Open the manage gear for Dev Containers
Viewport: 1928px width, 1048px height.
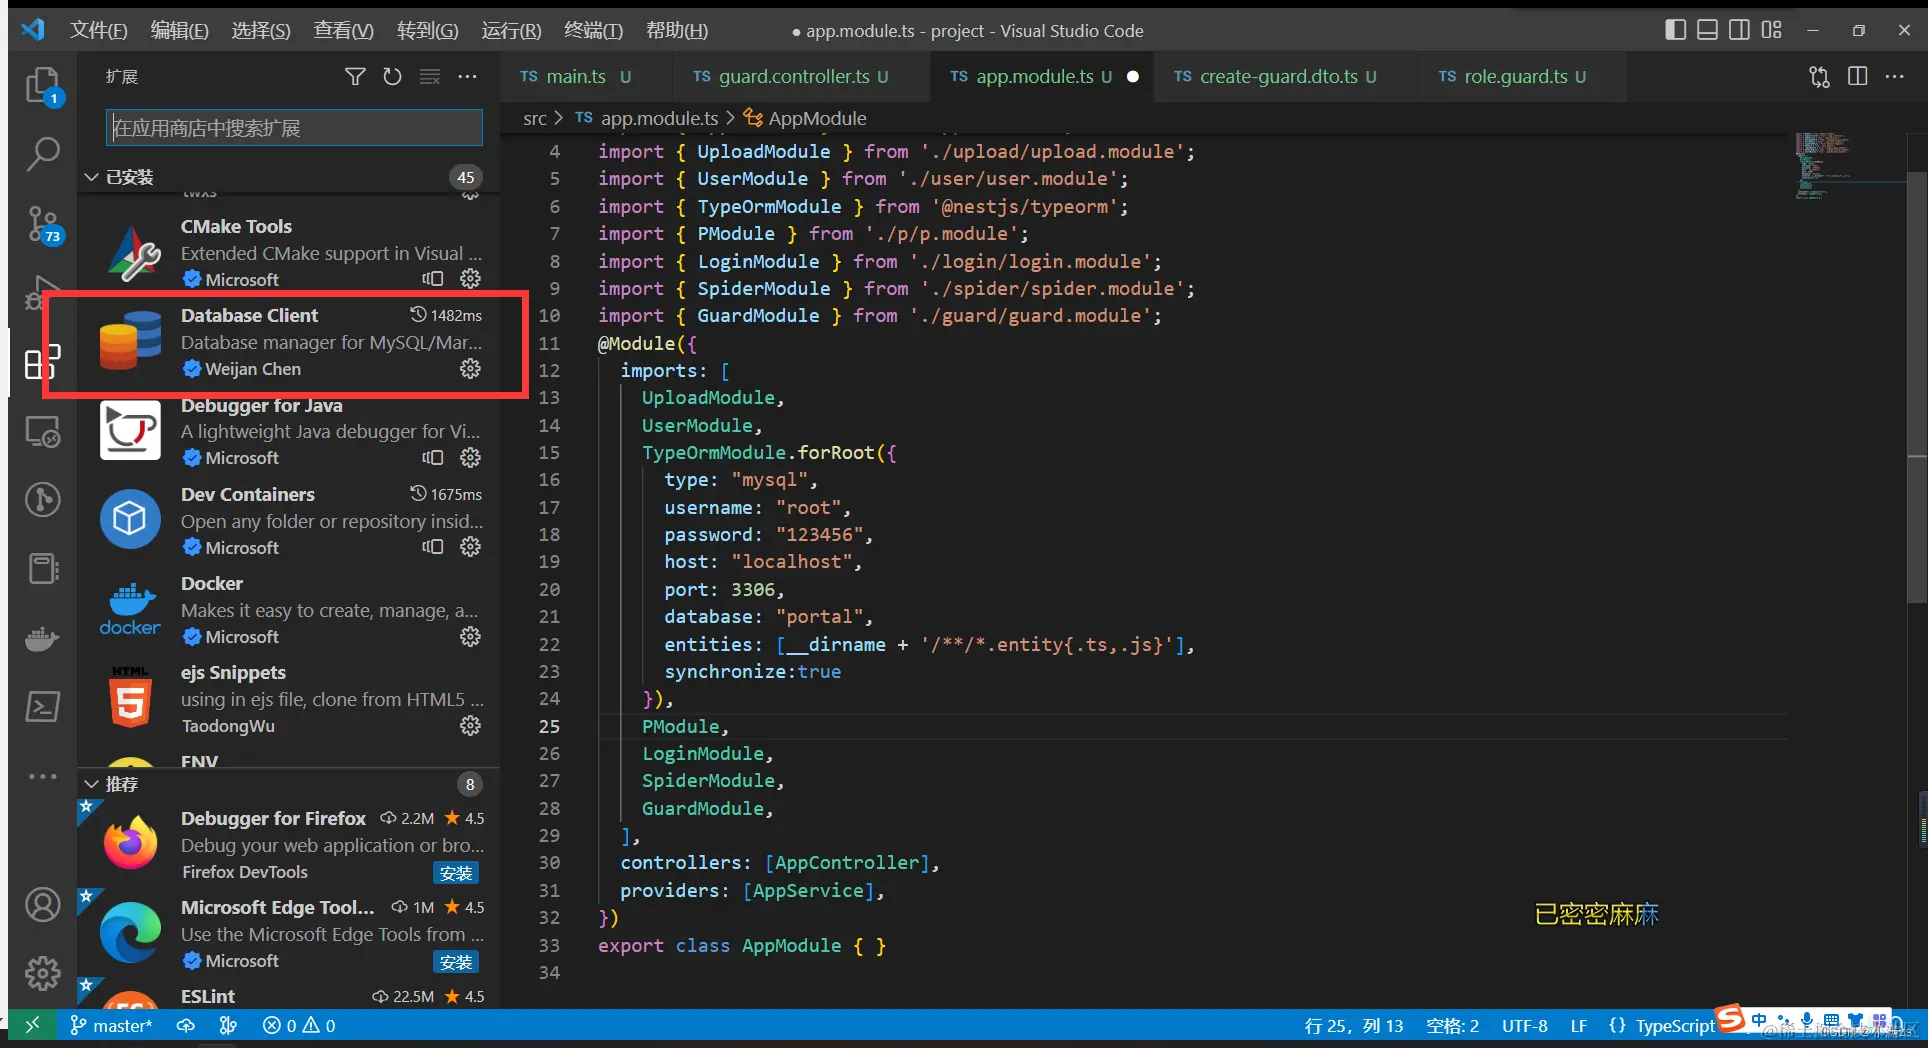coord(470,547)
